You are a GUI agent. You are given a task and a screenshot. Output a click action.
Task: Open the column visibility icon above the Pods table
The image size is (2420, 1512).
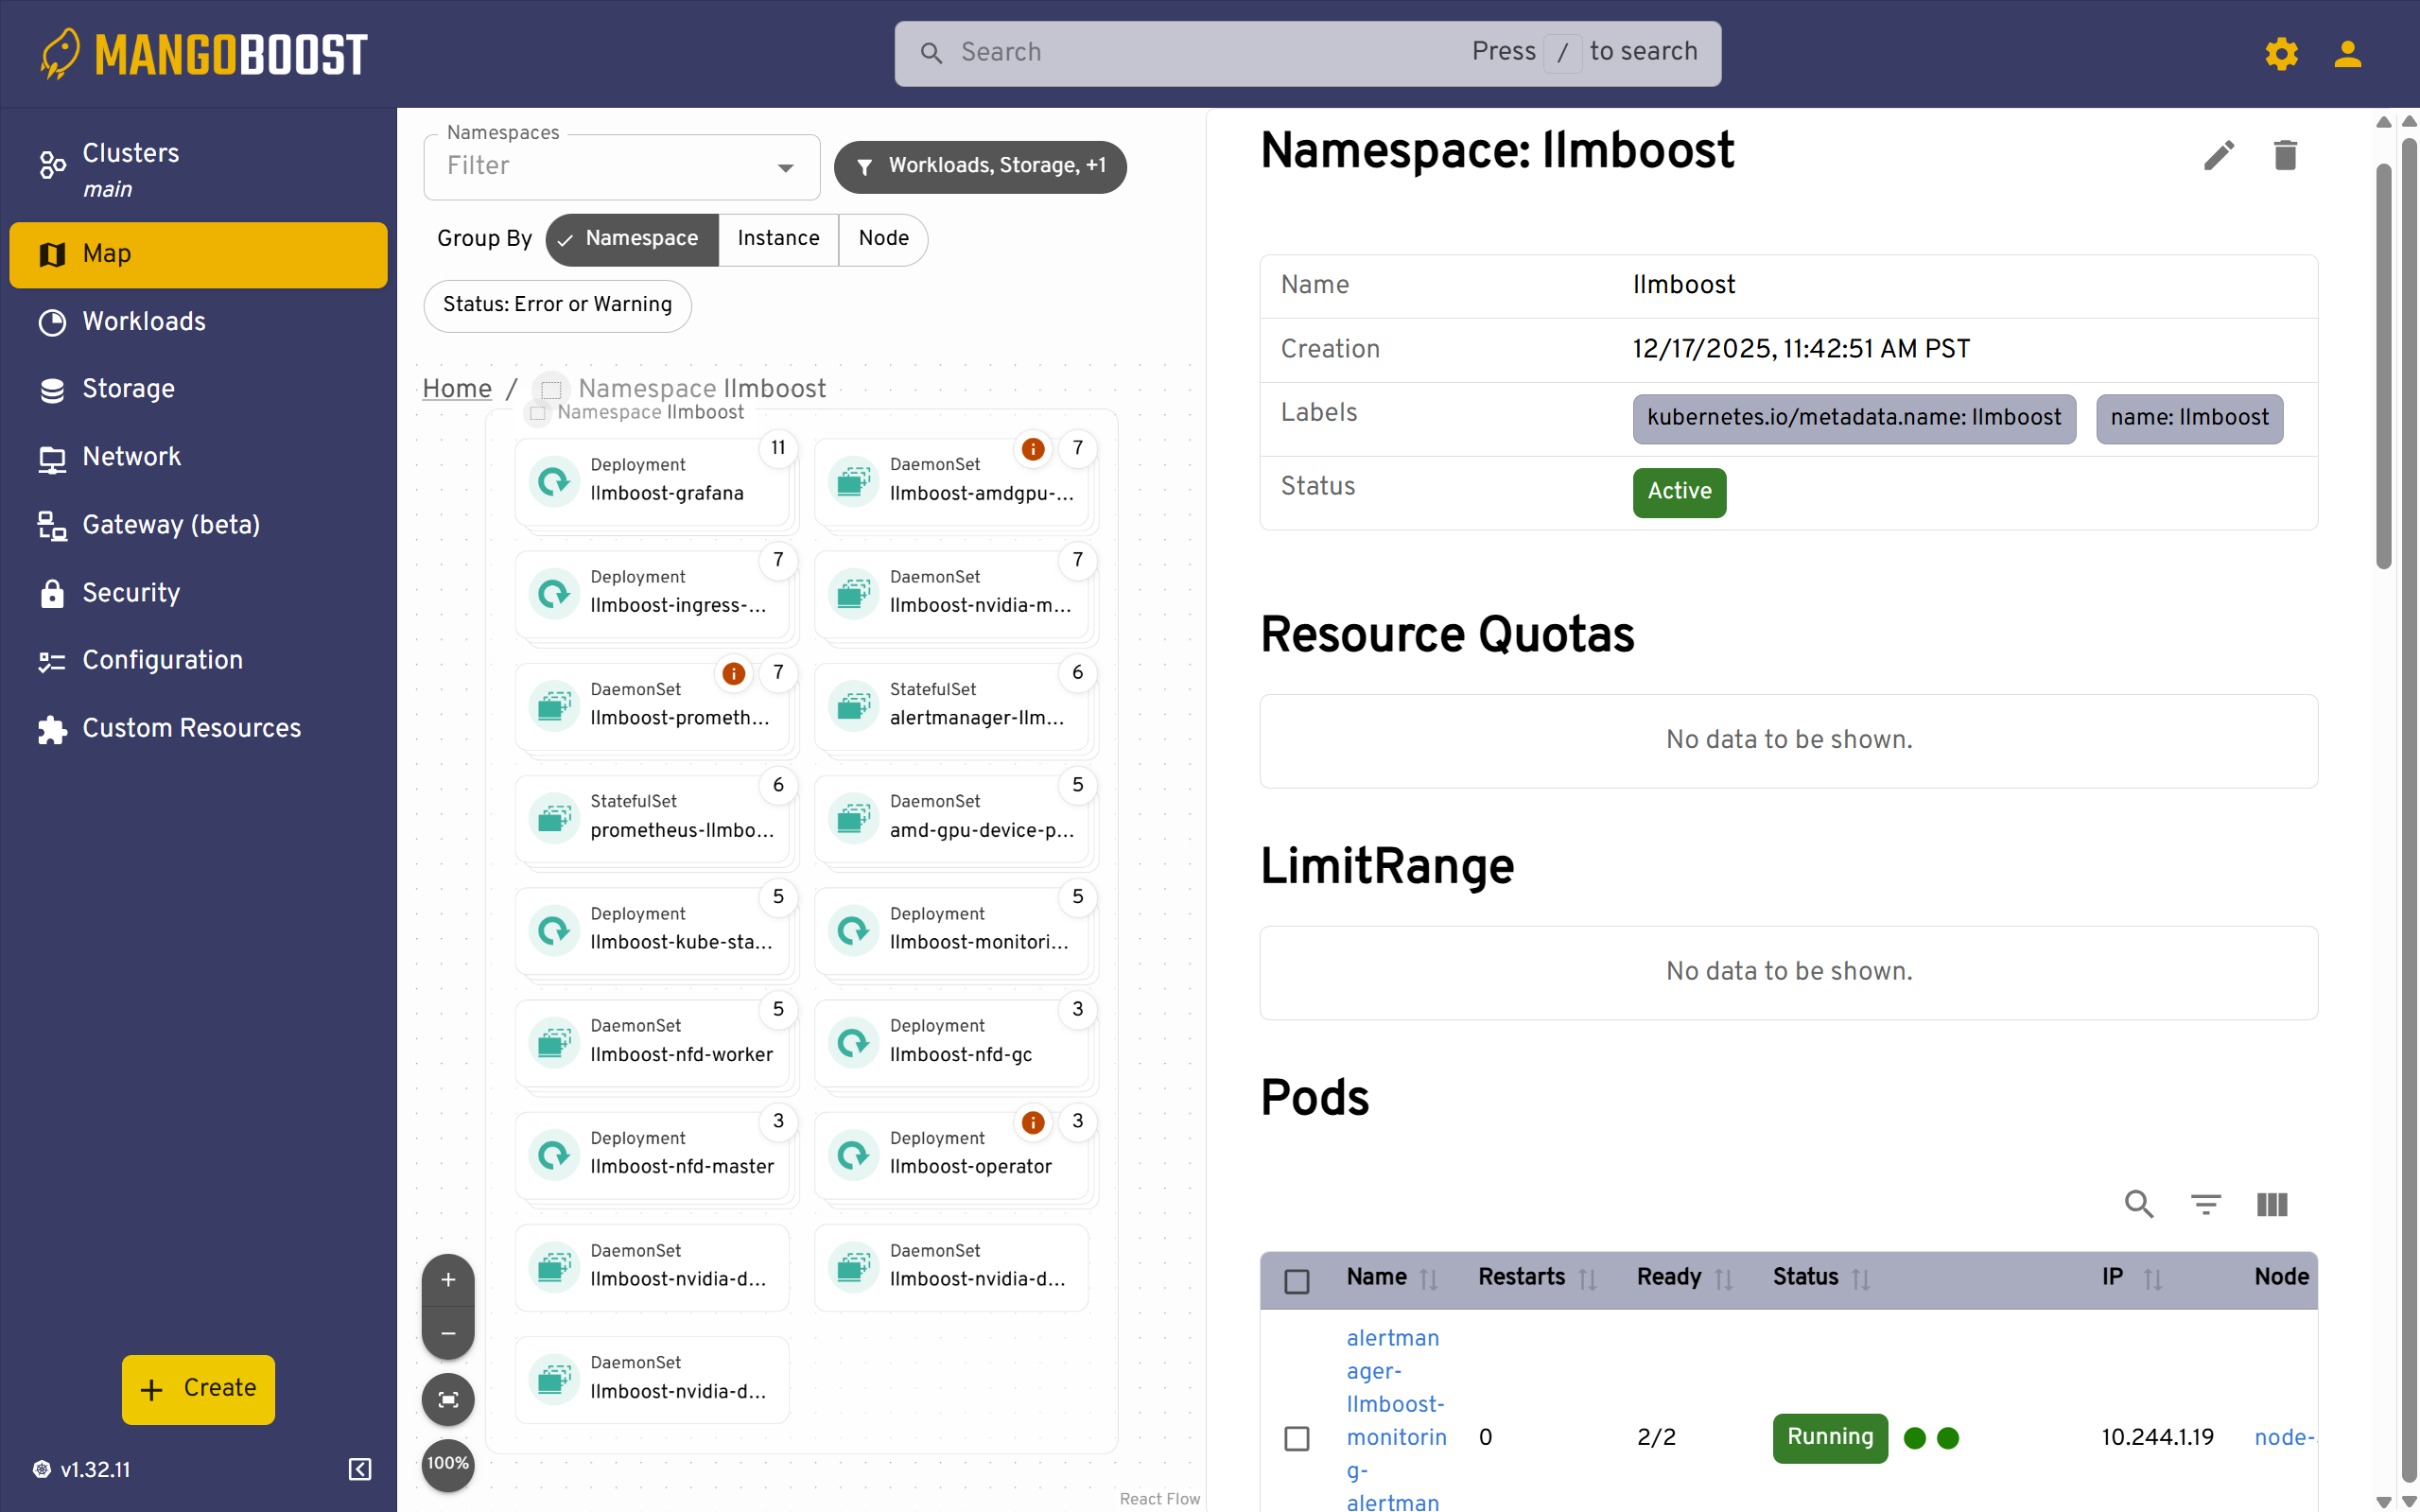(2271, 1204)
